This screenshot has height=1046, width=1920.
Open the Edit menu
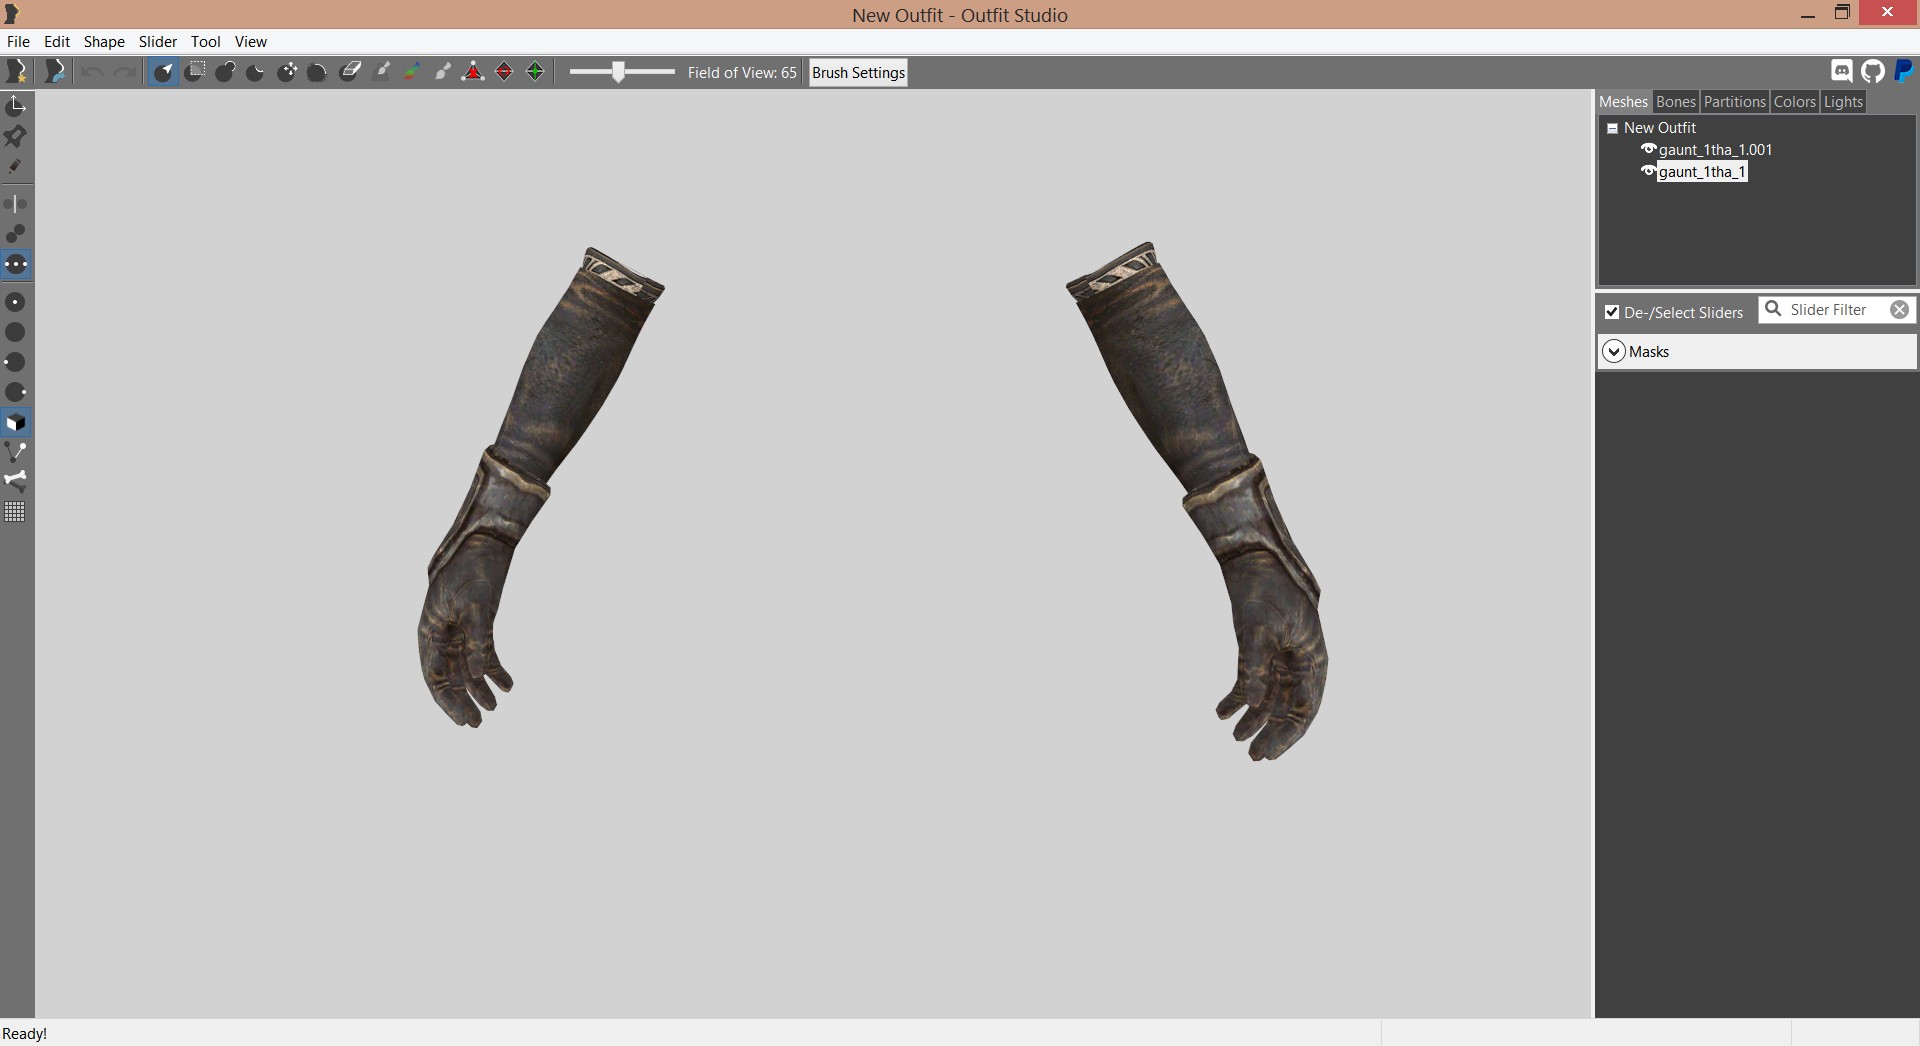tap(57, 41)
